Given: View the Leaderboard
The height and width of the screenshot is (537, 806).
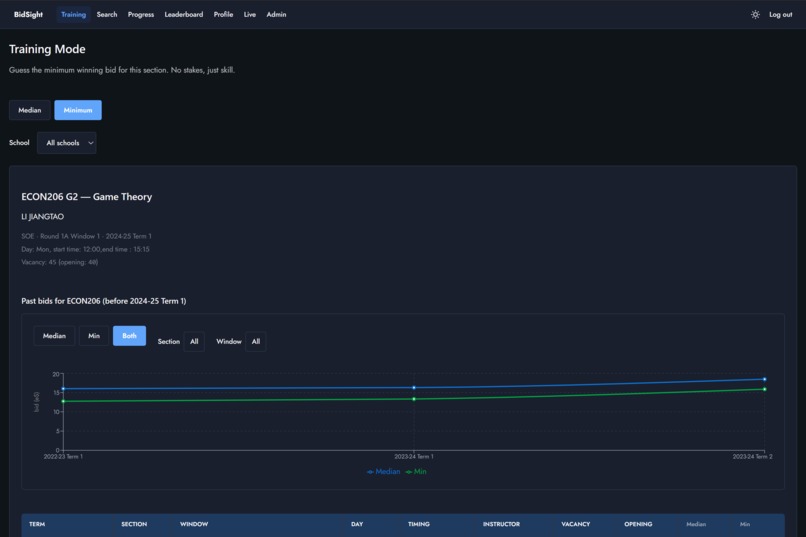Looking at the screenshot, I should 184,14.
